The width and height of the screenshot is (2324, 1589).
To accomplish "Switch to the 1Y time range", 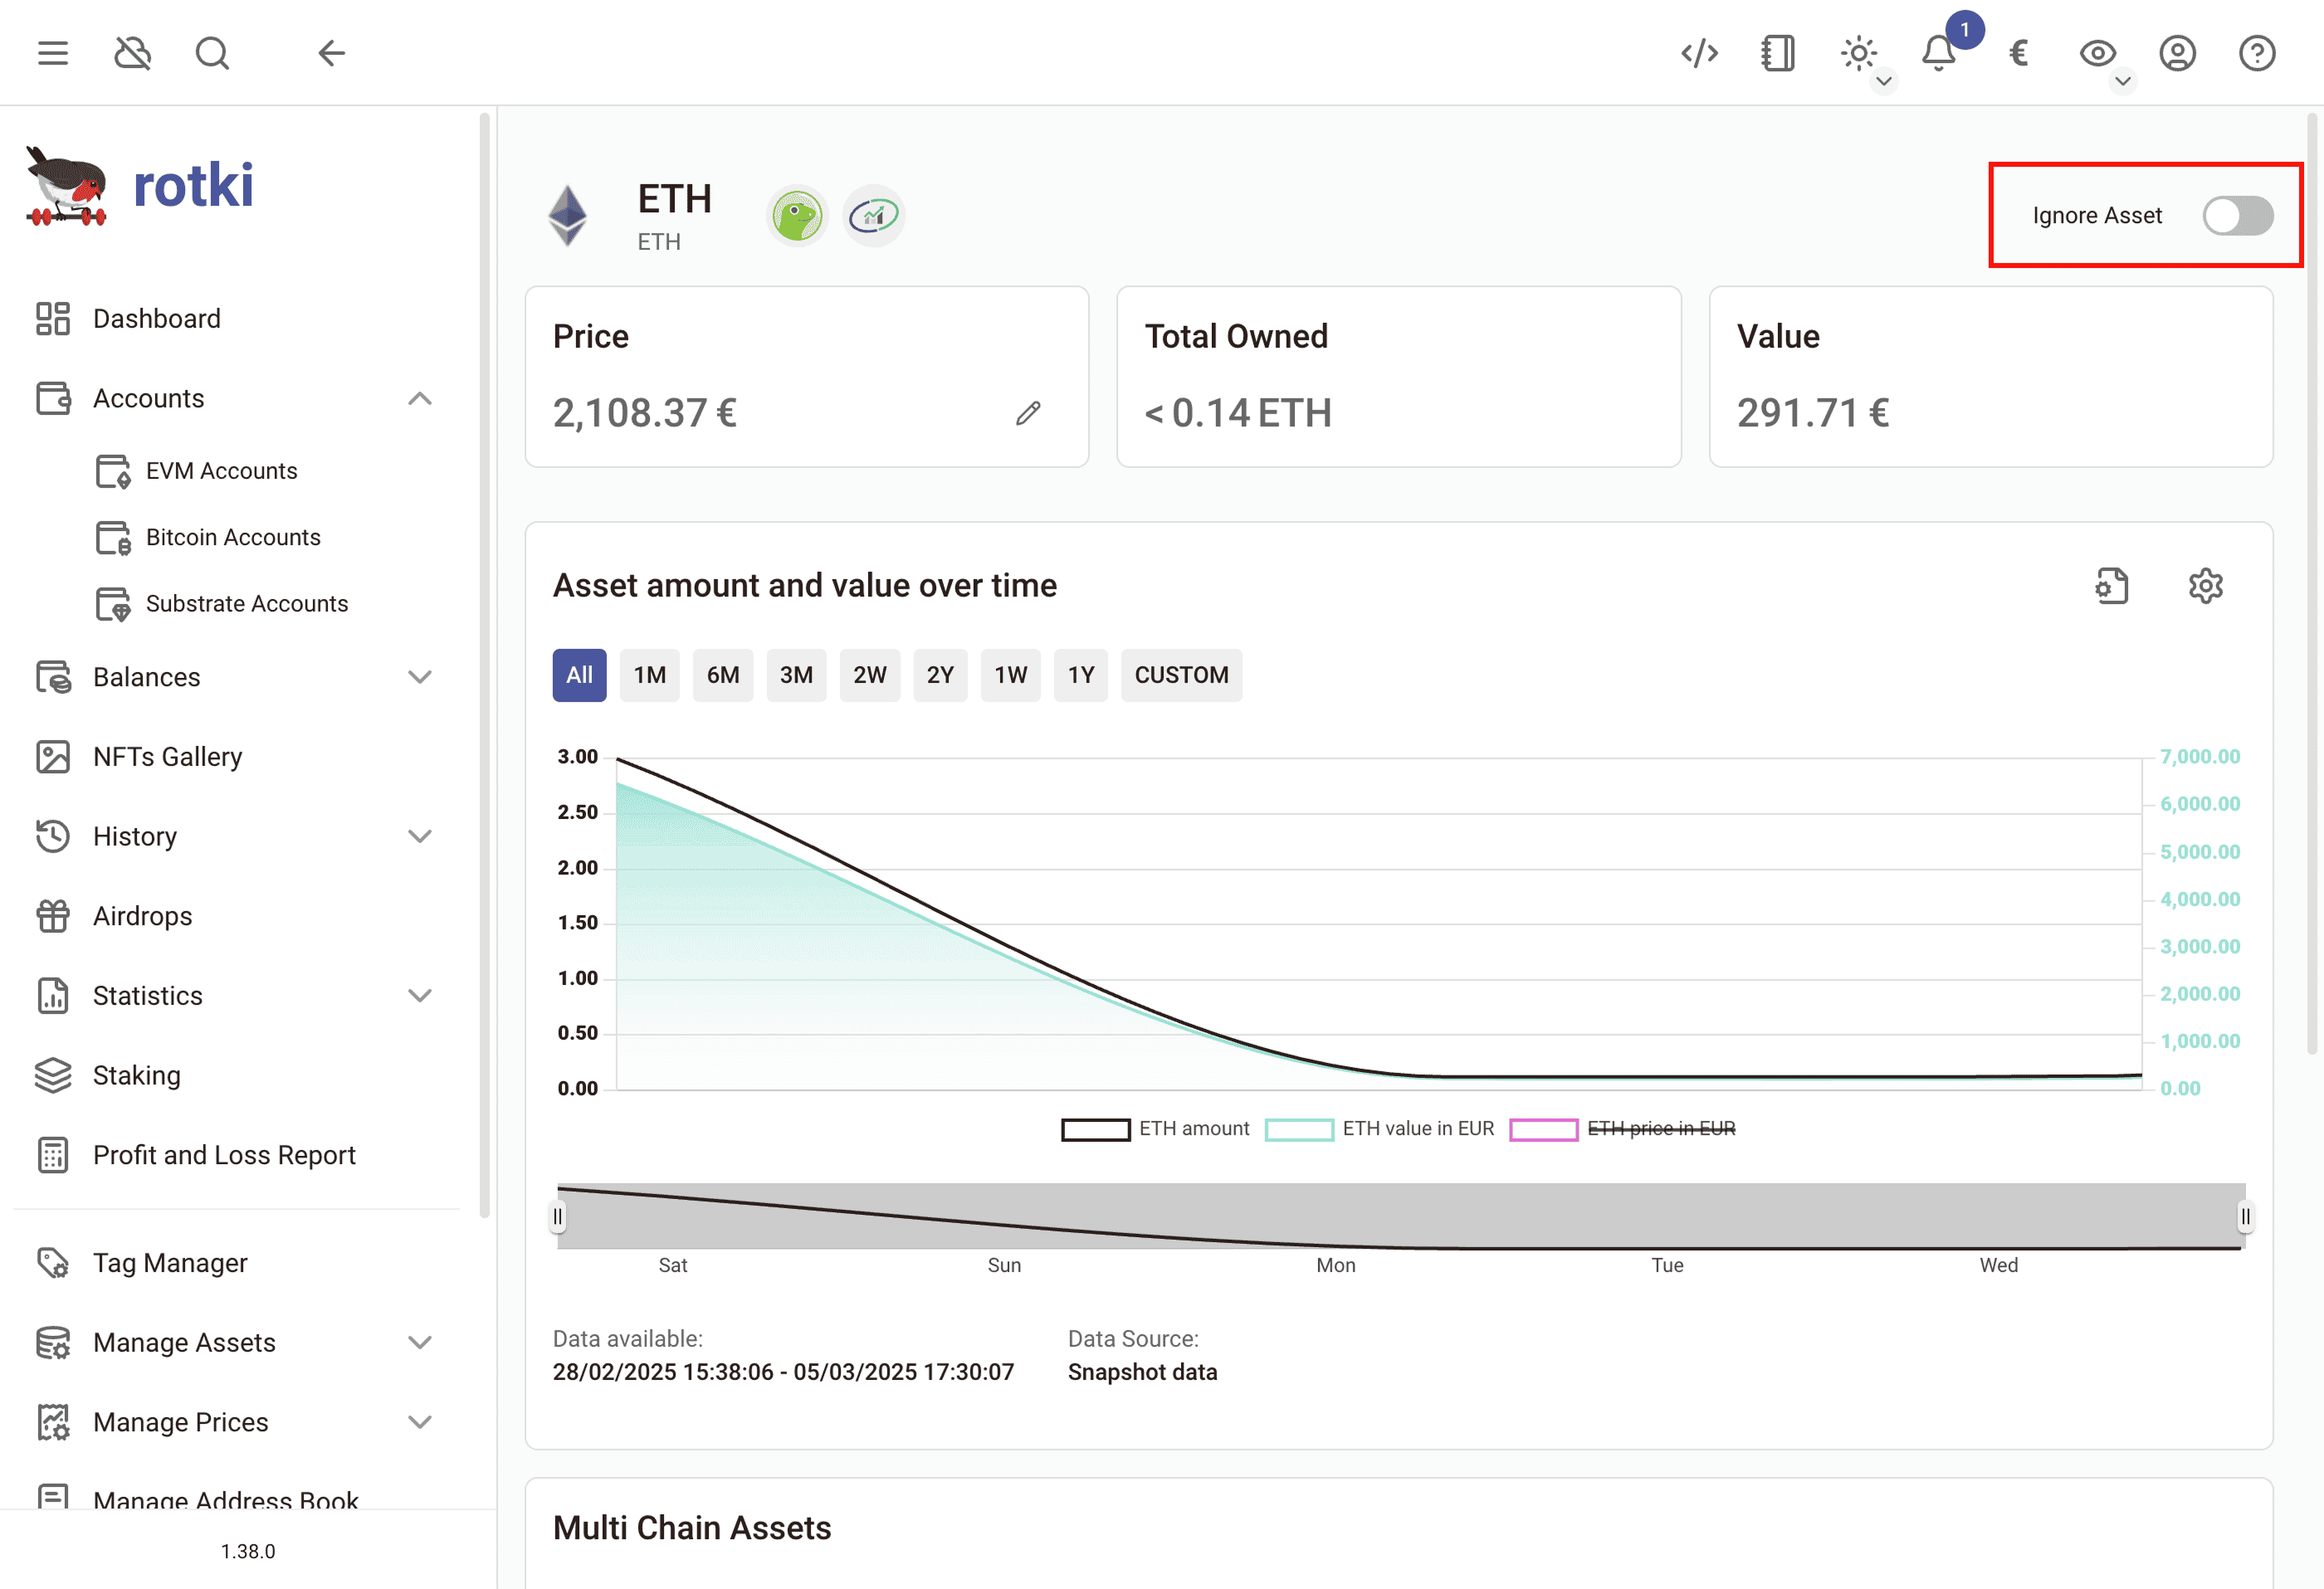I will click(1081, 675).
